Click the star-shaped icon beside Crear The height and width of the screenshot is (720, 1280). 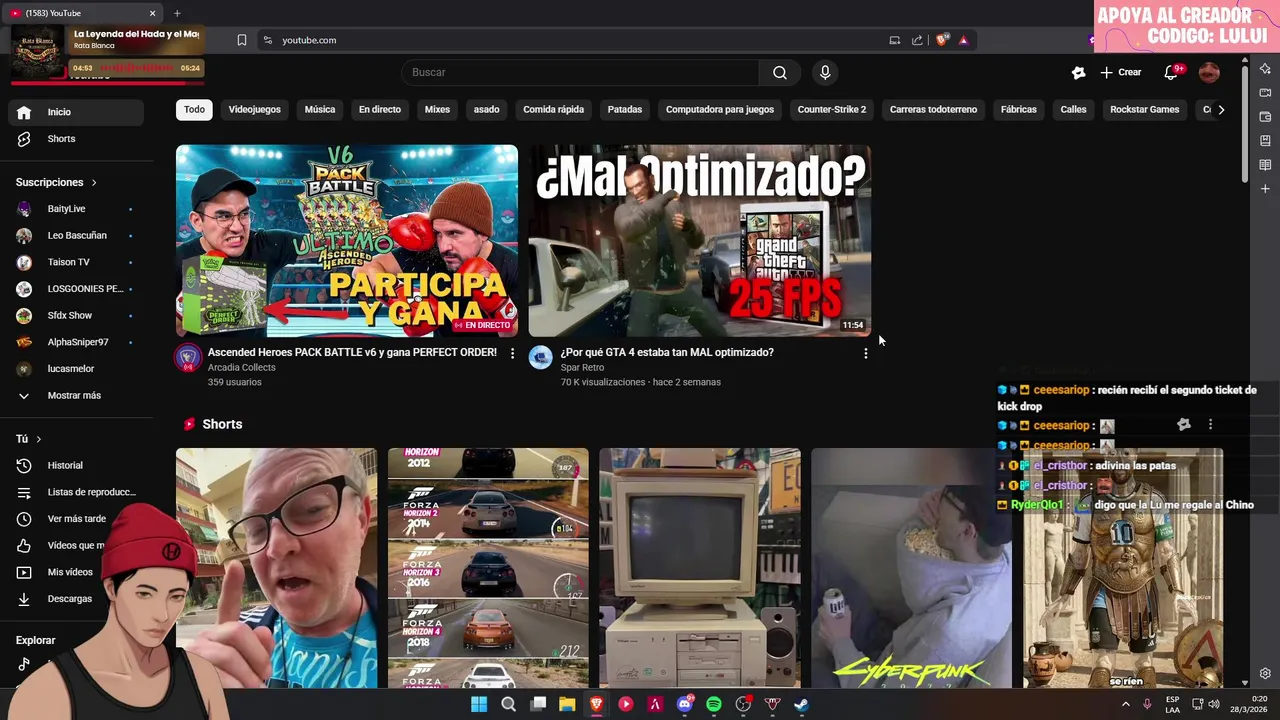[x=1078, y=72]
